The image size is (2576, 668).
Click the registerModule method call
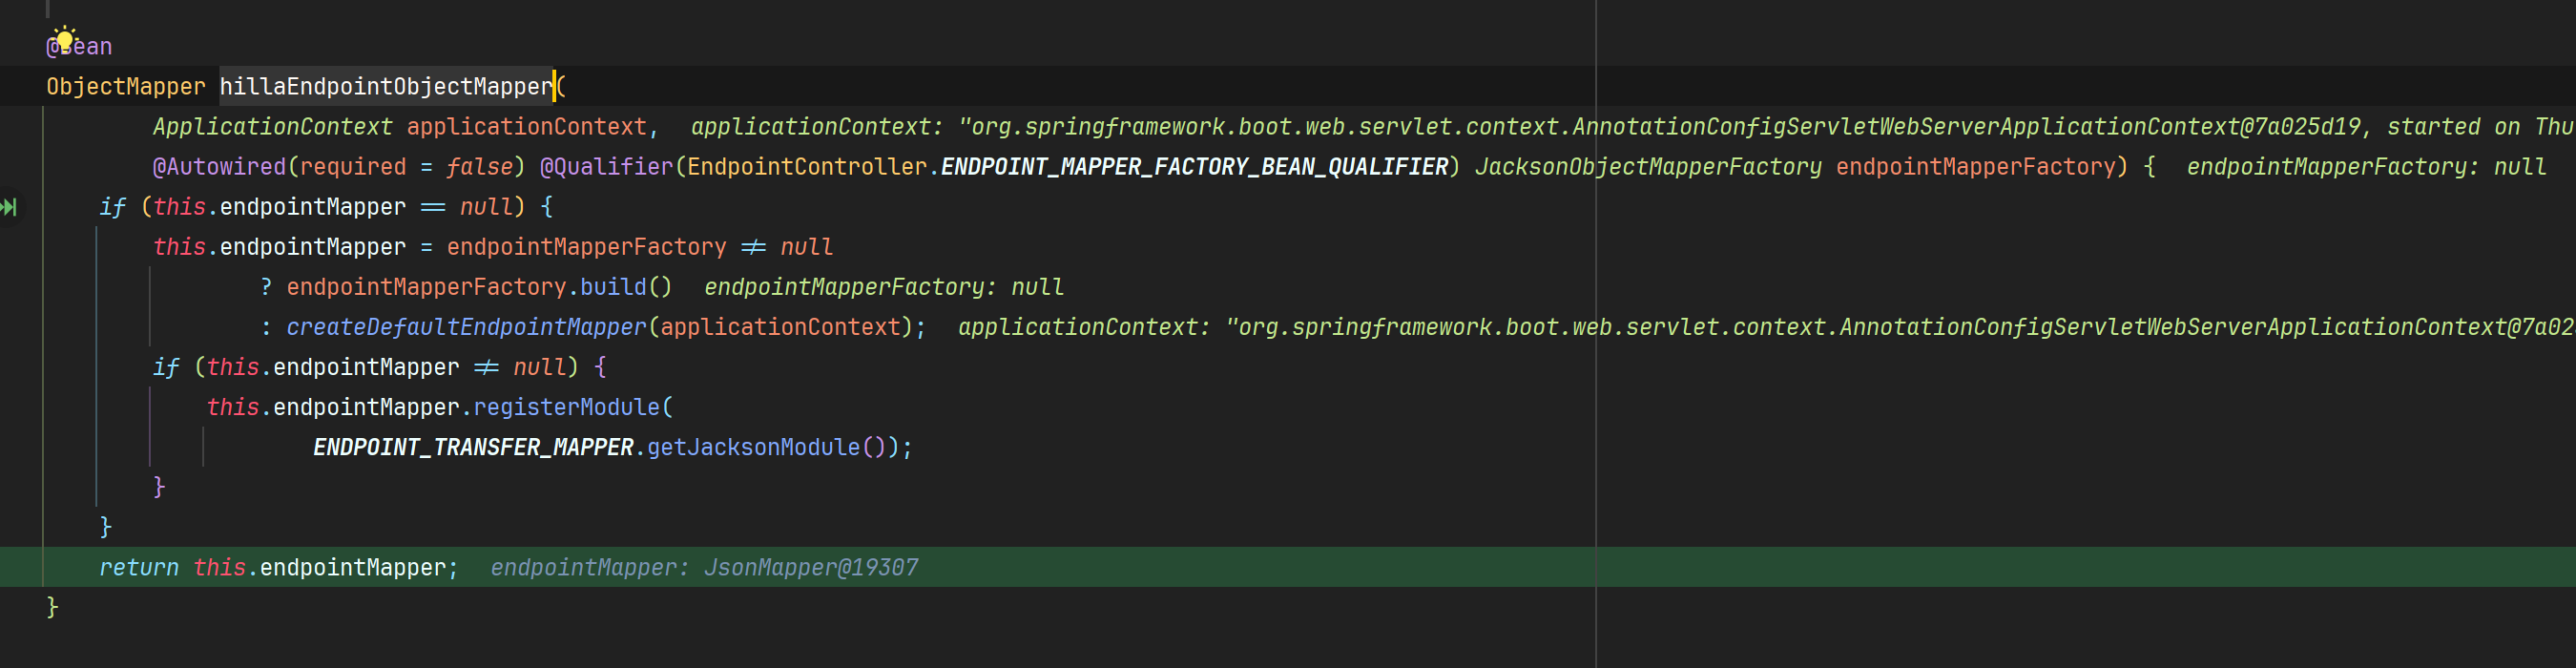(566, 407)
